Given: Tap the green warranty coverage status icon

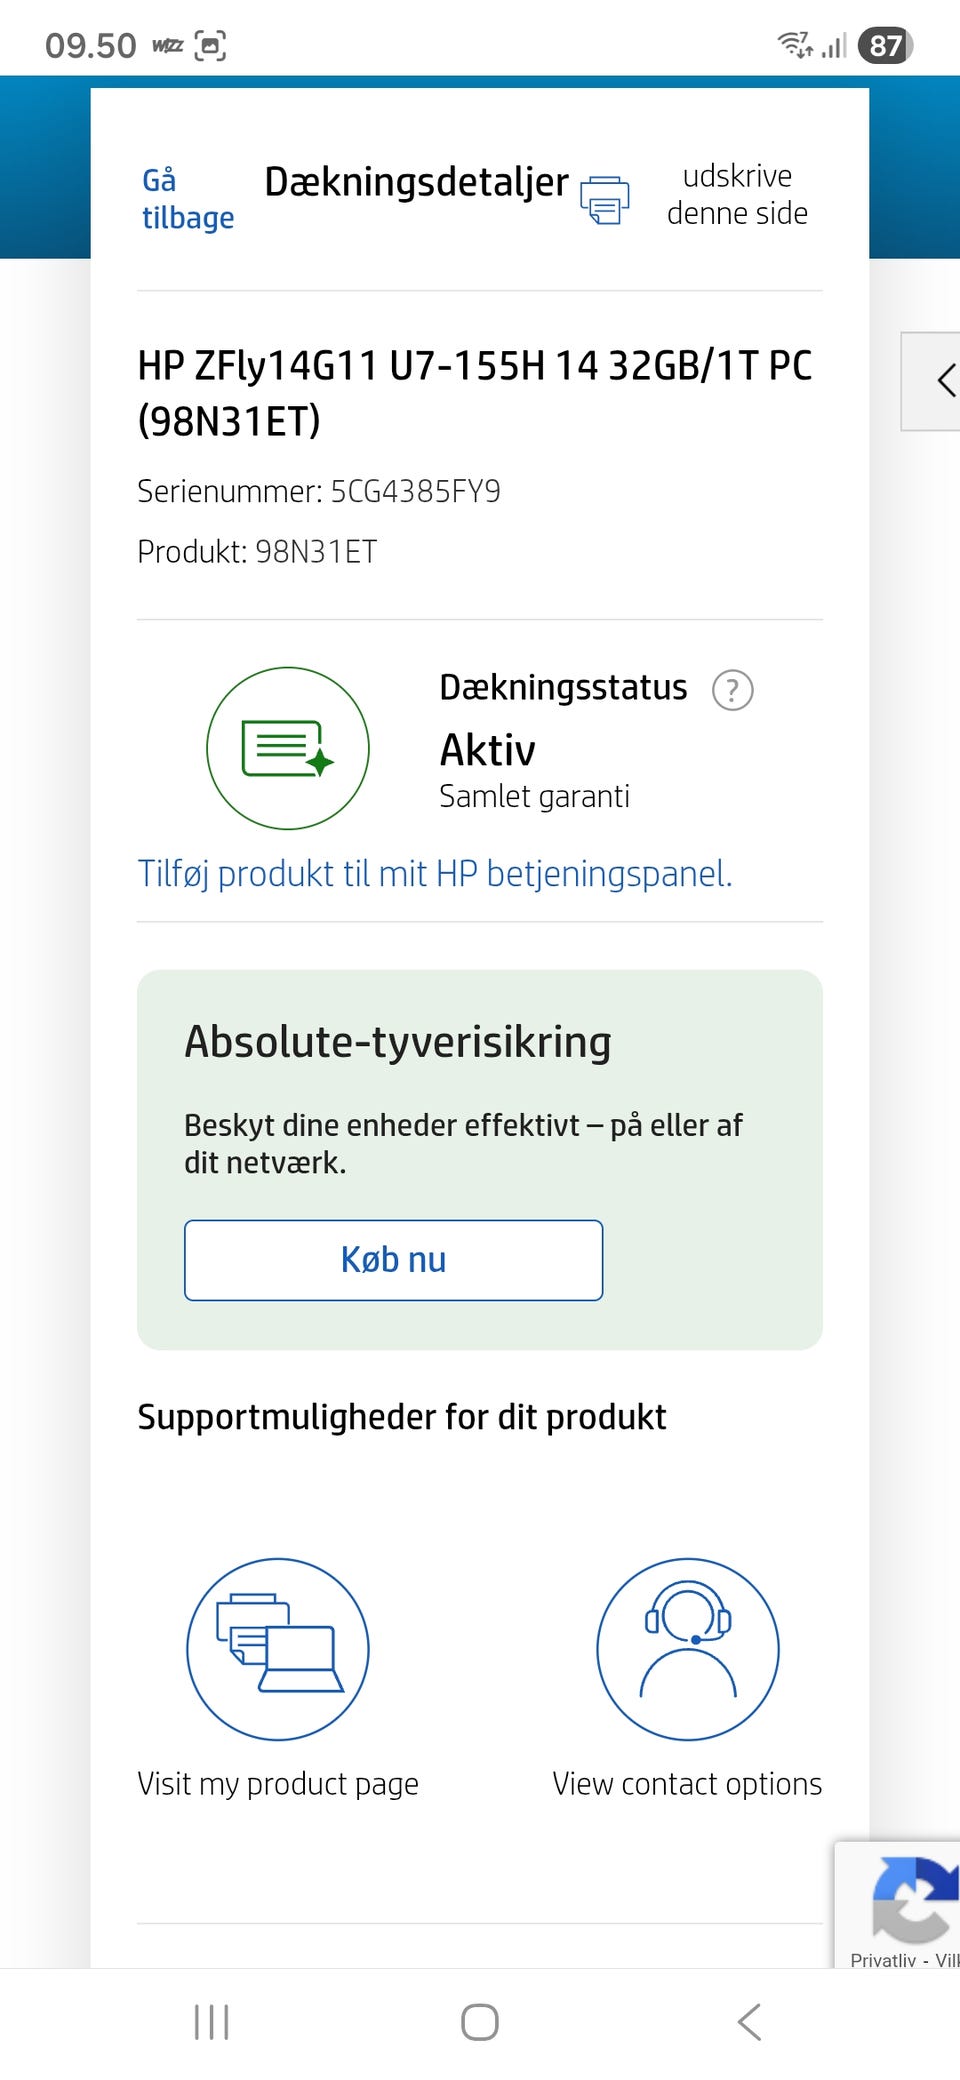Looking at the screenshot, I should pyautogui.click(x=288, y=748).
